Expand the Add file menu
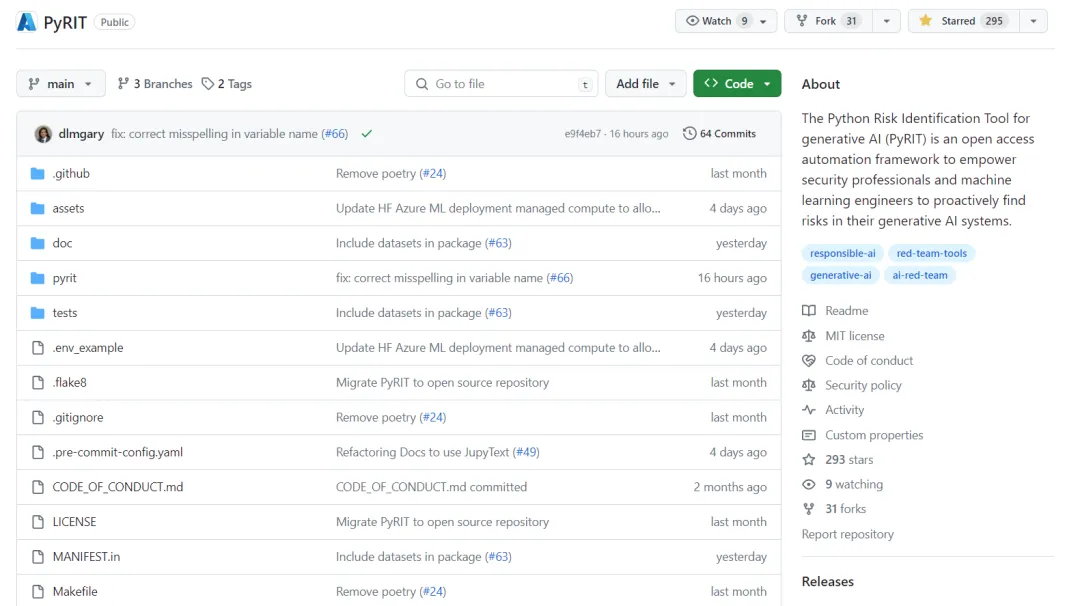 (x=645, y=84)
